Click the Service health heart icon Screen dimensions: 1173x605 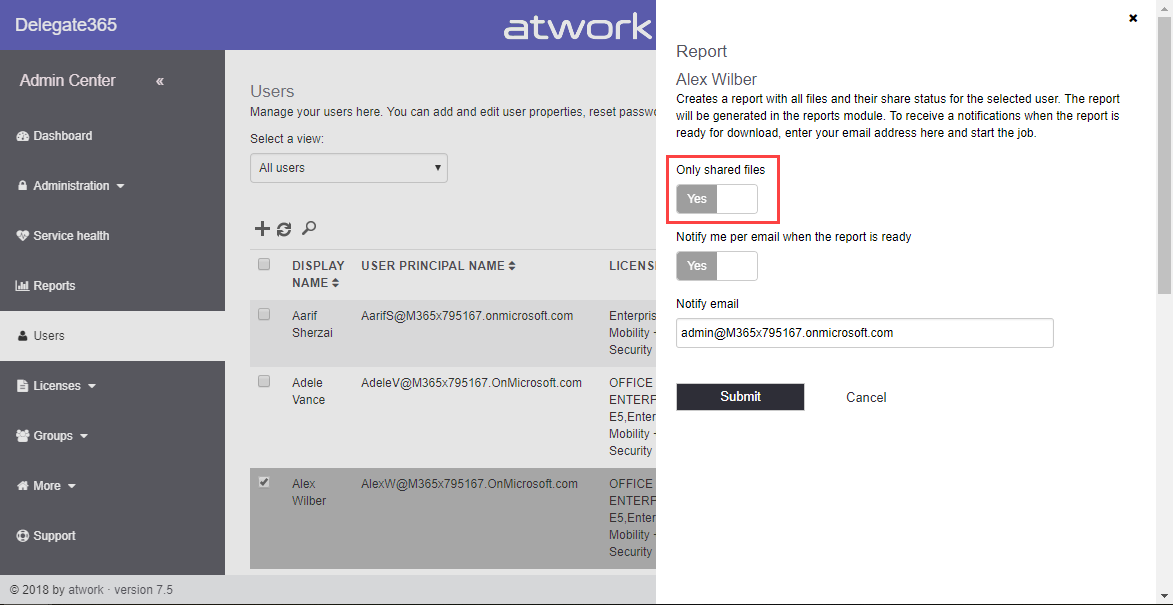24,236
